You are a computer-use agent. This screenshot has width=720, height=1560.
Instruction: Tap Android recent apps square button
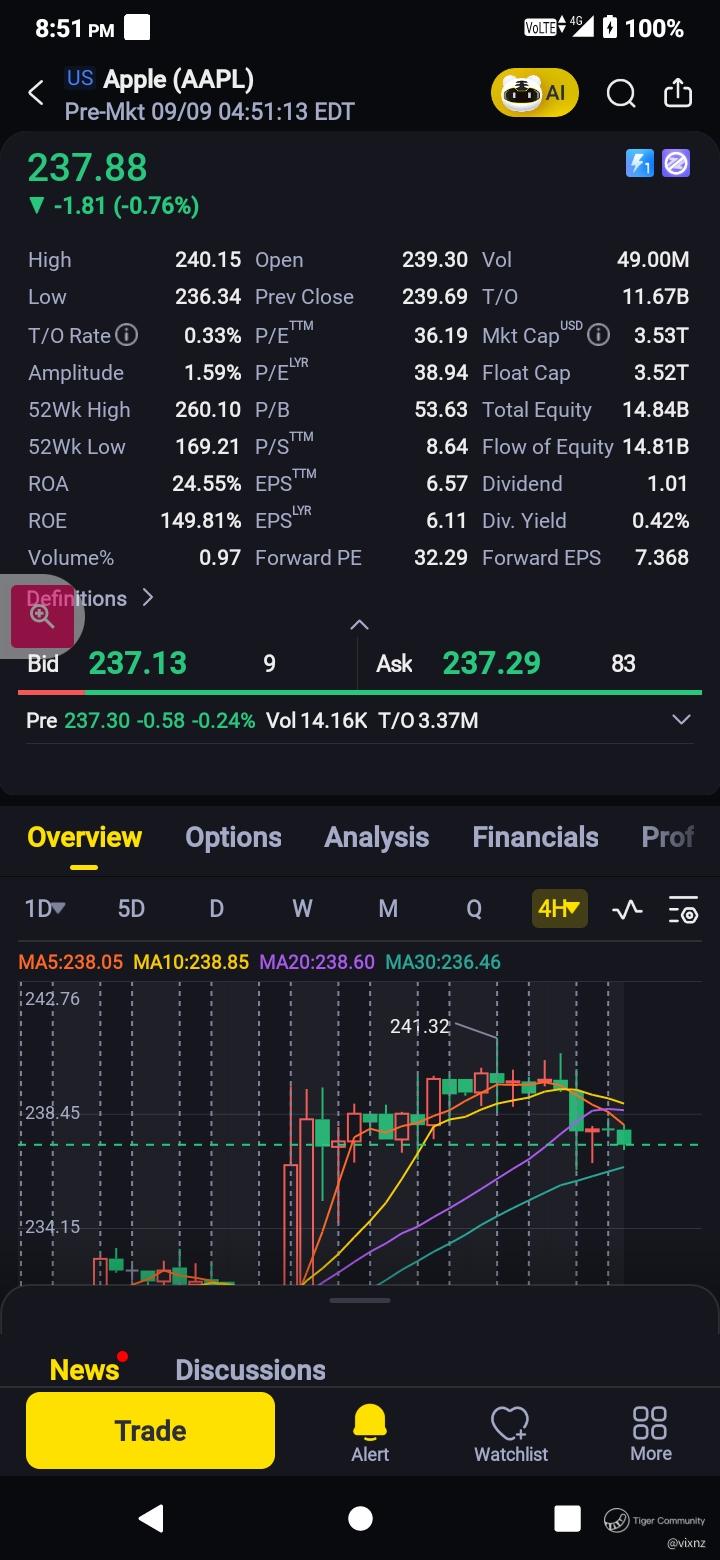tap(567, 1518)
